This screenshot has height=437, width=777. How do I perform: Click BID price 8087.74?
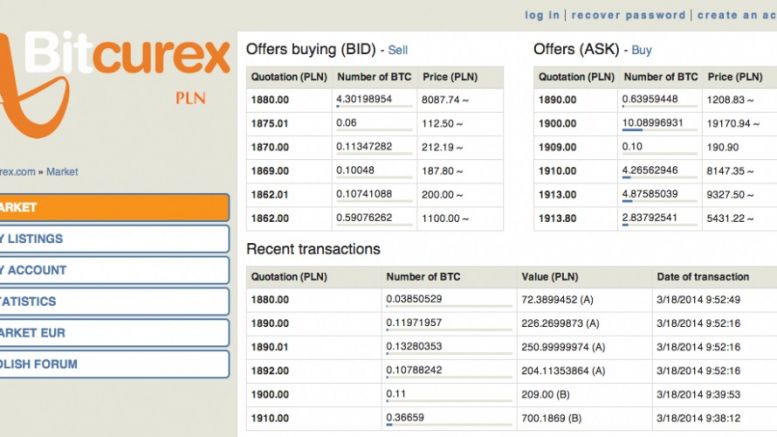[x=445, y=100]
